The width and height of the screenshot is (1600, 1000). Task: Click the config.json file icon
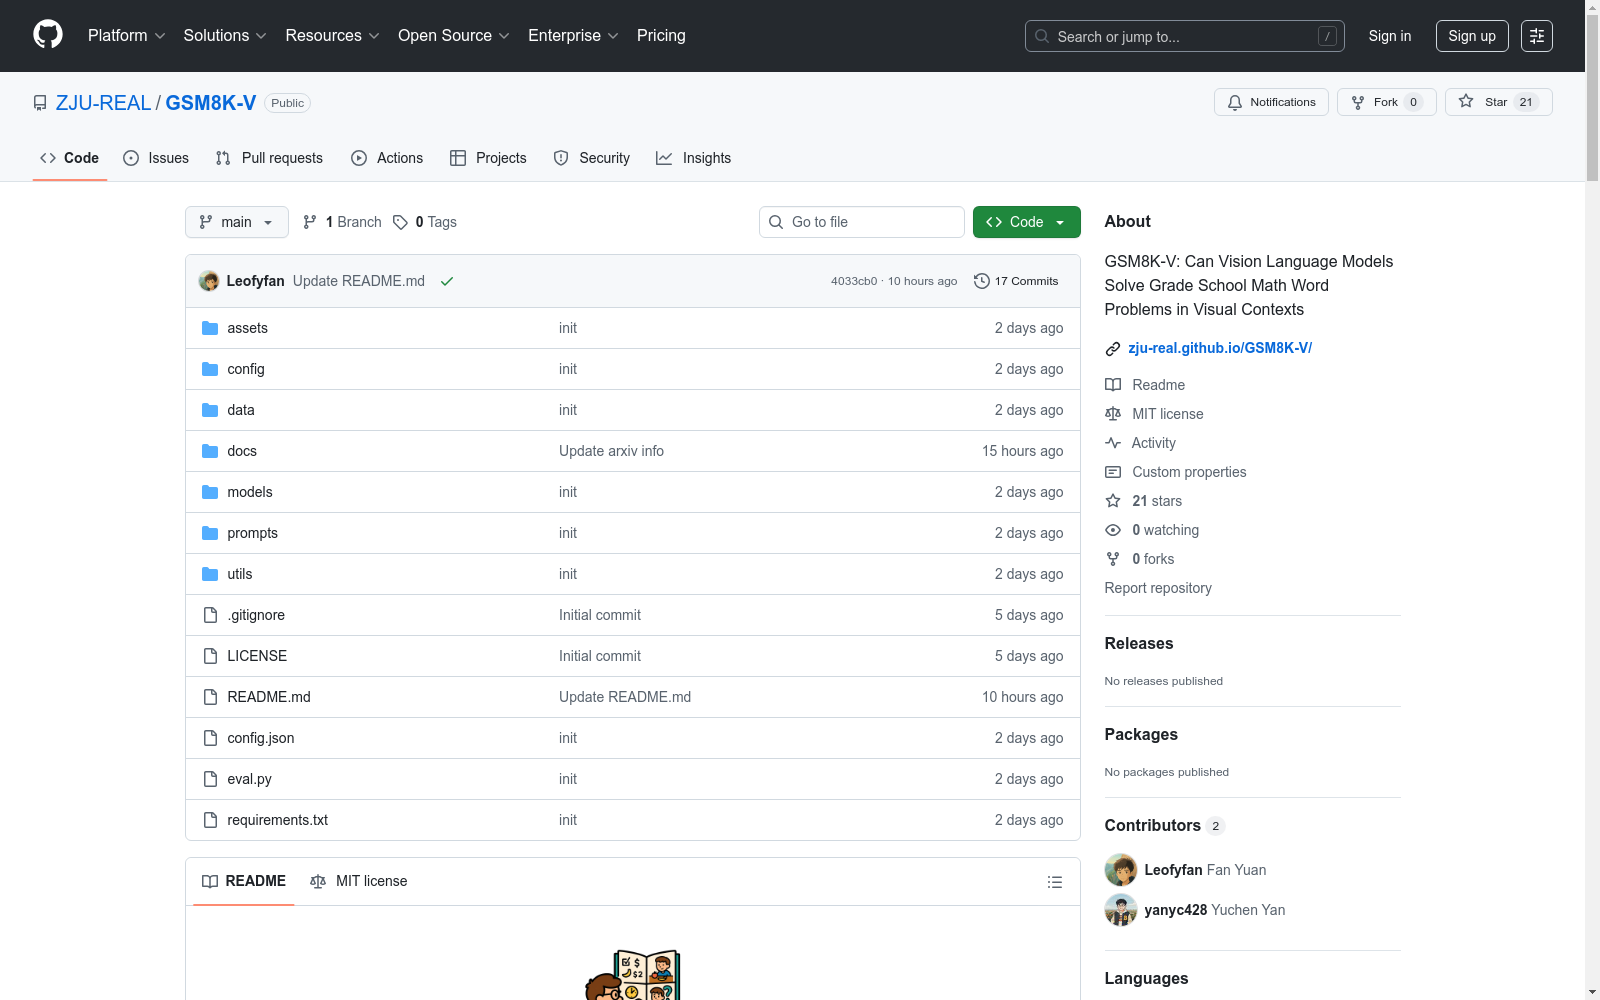210,738
